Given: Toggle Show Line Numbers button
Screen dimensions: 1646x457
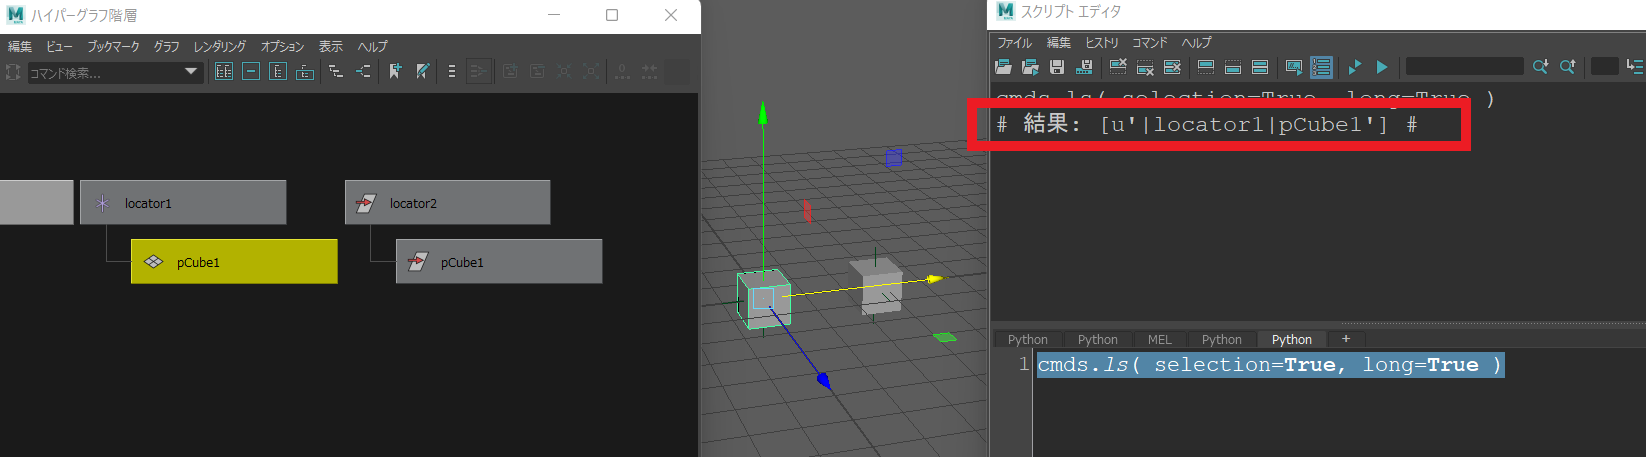Looking at the screenshot, I should coord(1321,67).
